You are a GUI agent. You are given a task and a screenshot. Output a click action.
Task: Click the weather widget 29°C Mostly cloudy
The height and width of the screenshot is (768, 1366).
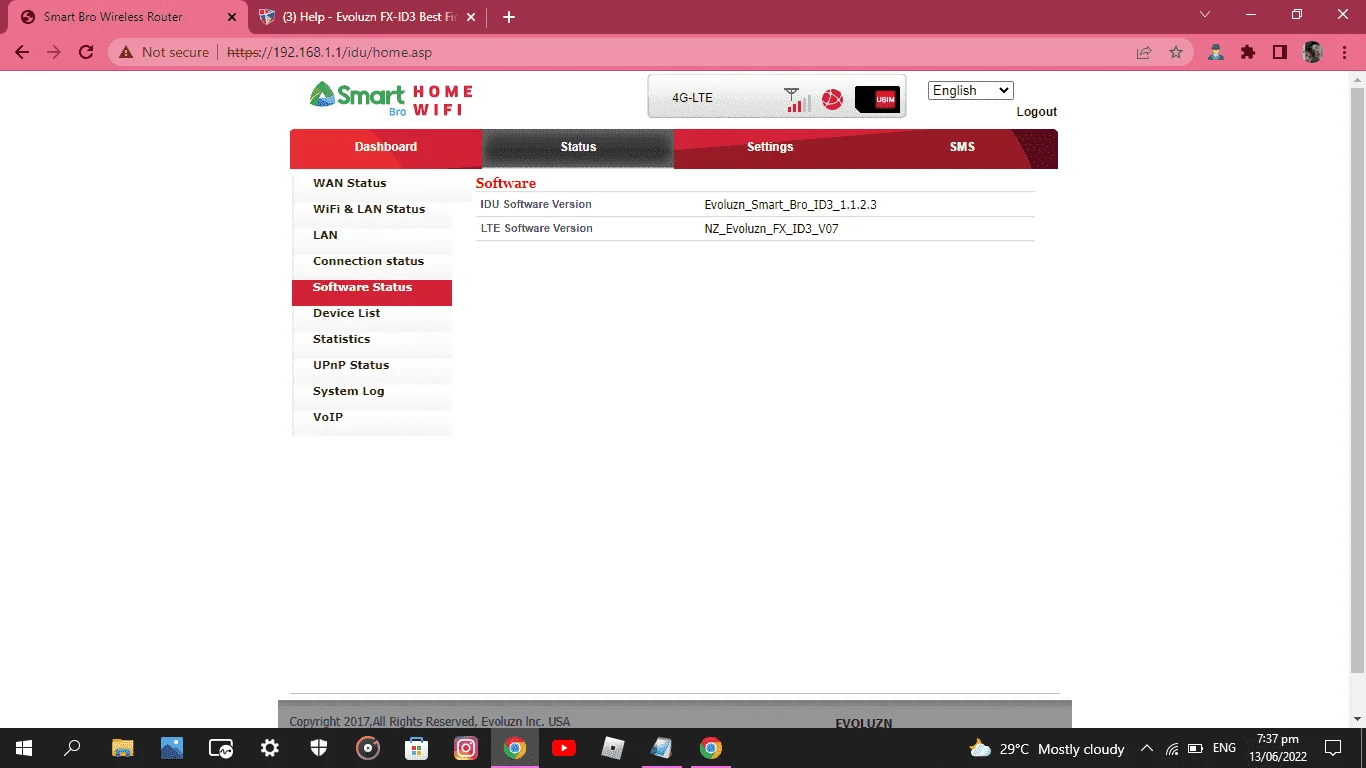coord(1047,749)
